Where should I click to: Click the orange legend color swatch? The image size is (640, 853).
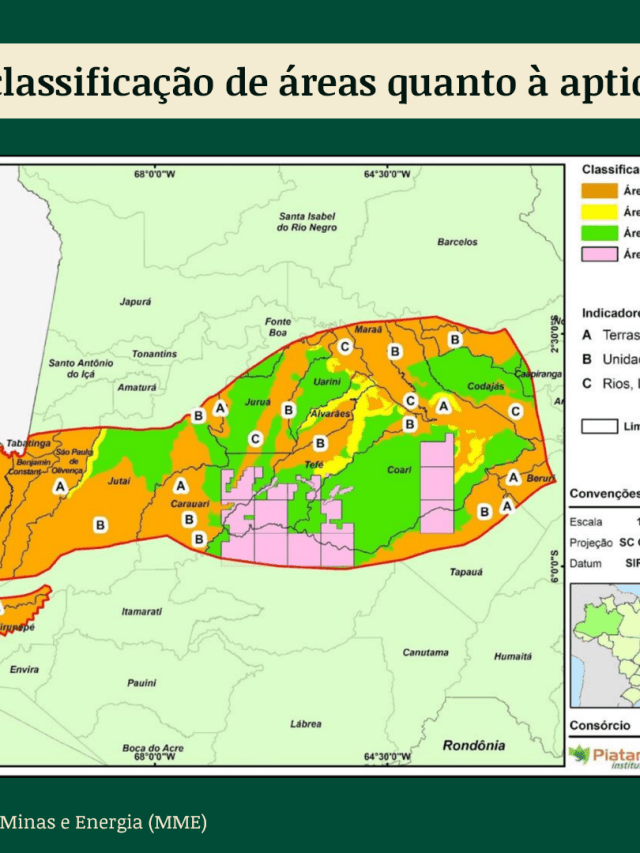coord(599,191)
